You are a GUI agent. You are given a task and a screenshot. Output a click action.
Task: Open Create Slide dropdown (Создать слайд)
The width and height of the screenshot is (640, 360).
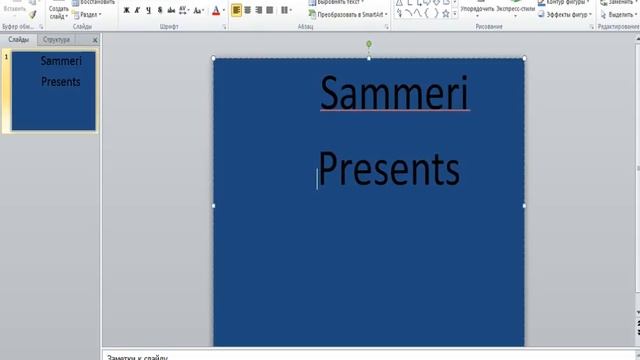tap(59, 13)
